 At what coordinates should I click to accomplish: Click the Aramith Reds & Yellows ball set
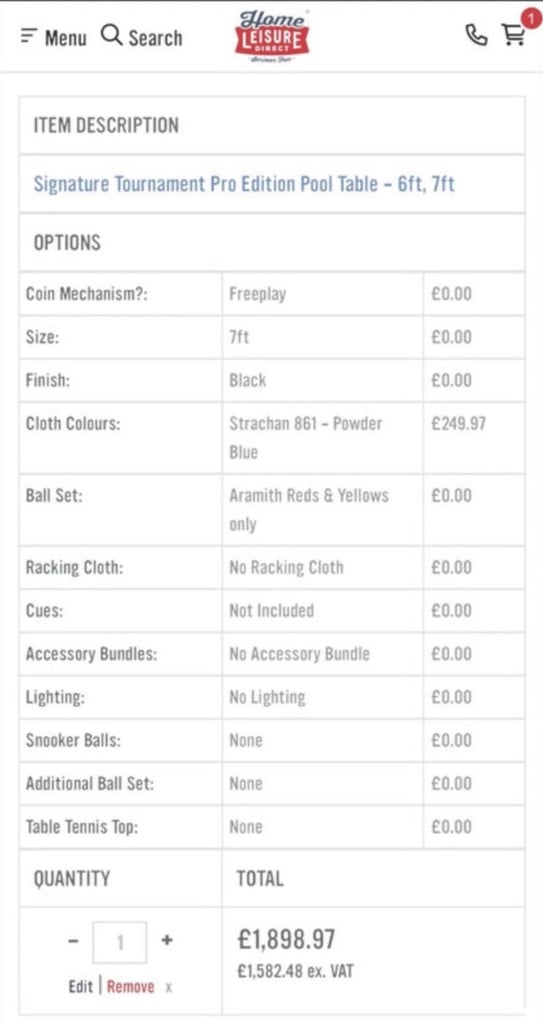tap(308, 509)
